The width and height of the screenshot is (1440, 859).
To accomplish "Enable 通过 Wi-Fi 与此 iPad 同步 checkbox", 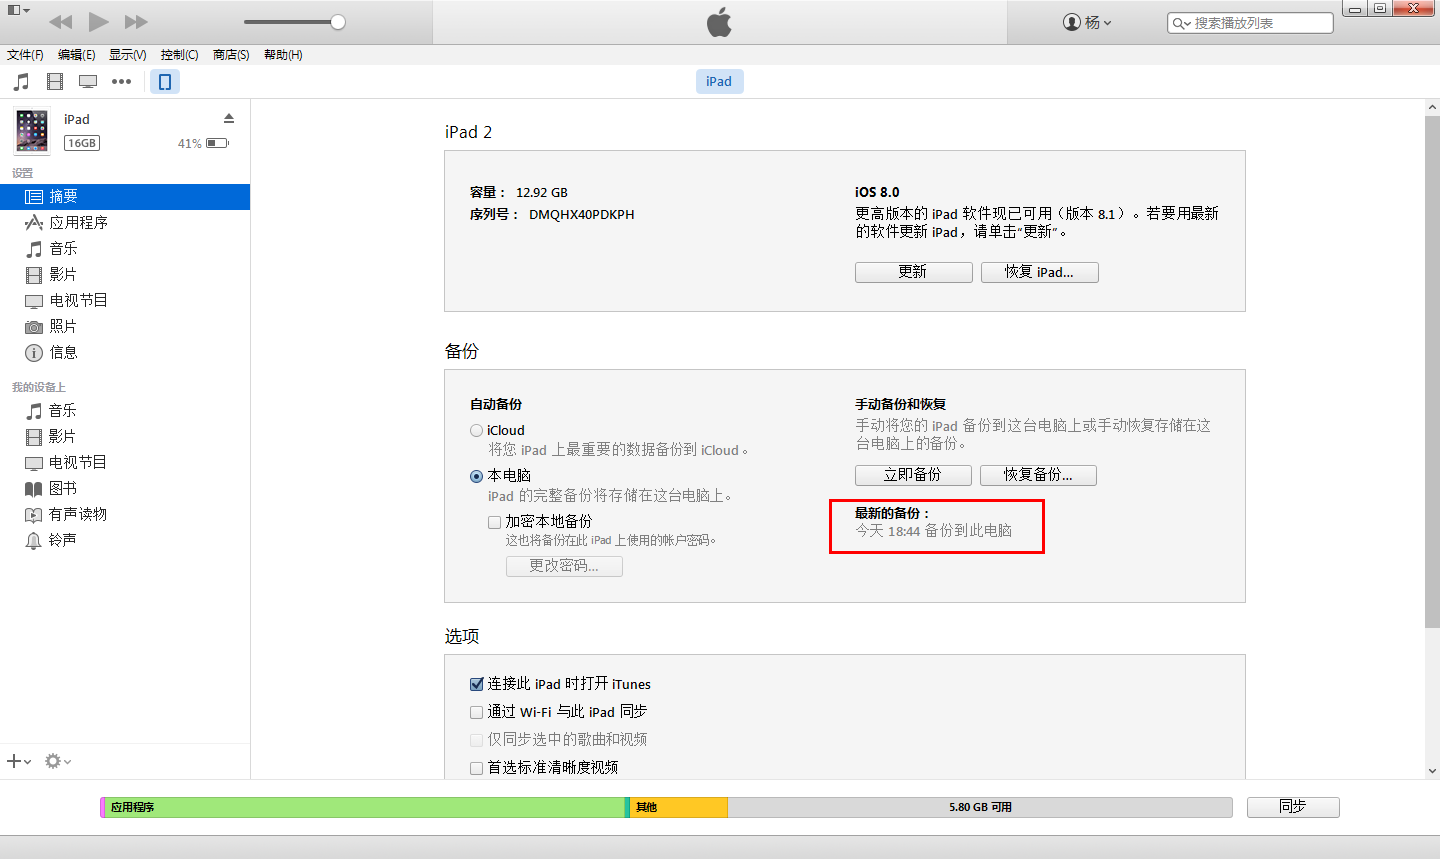I will click(477, 712).
